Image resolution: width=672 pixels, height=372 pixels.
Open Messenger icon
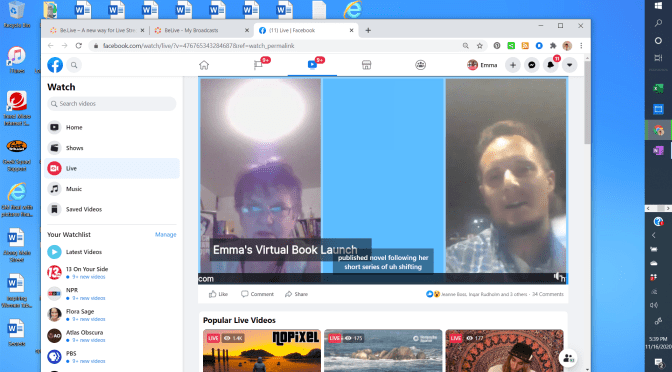[532, 65]
